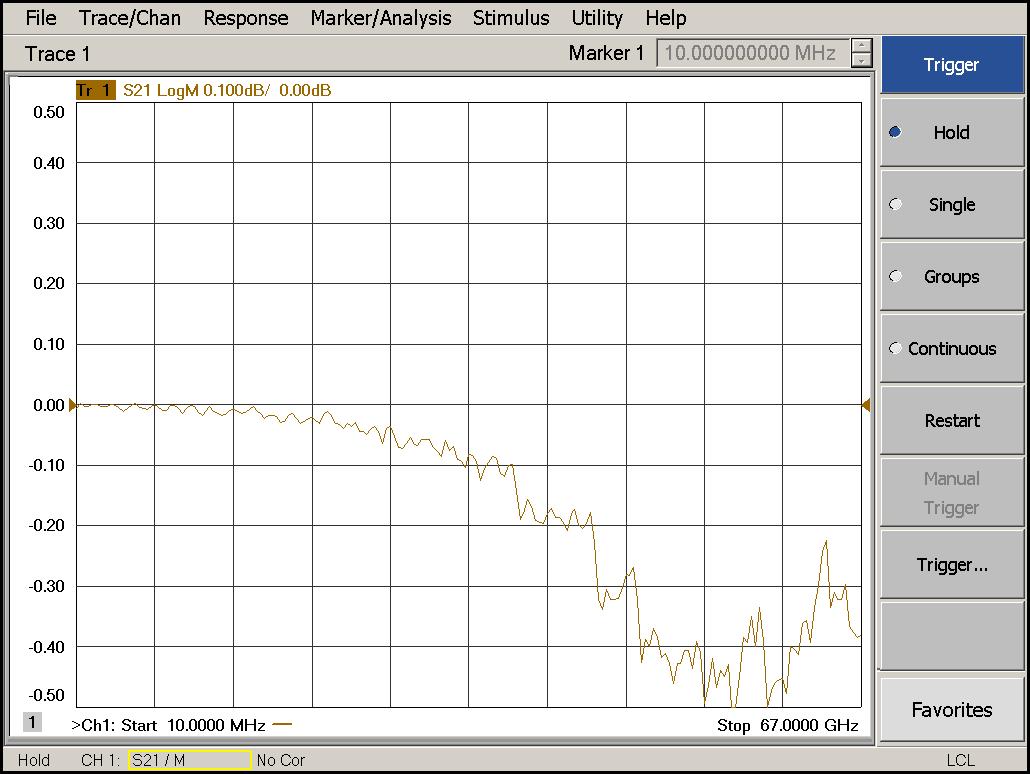Screen dimensions: 1030x774
Task: Click the Manual Trigger button
Action: [x=952, y=493]
